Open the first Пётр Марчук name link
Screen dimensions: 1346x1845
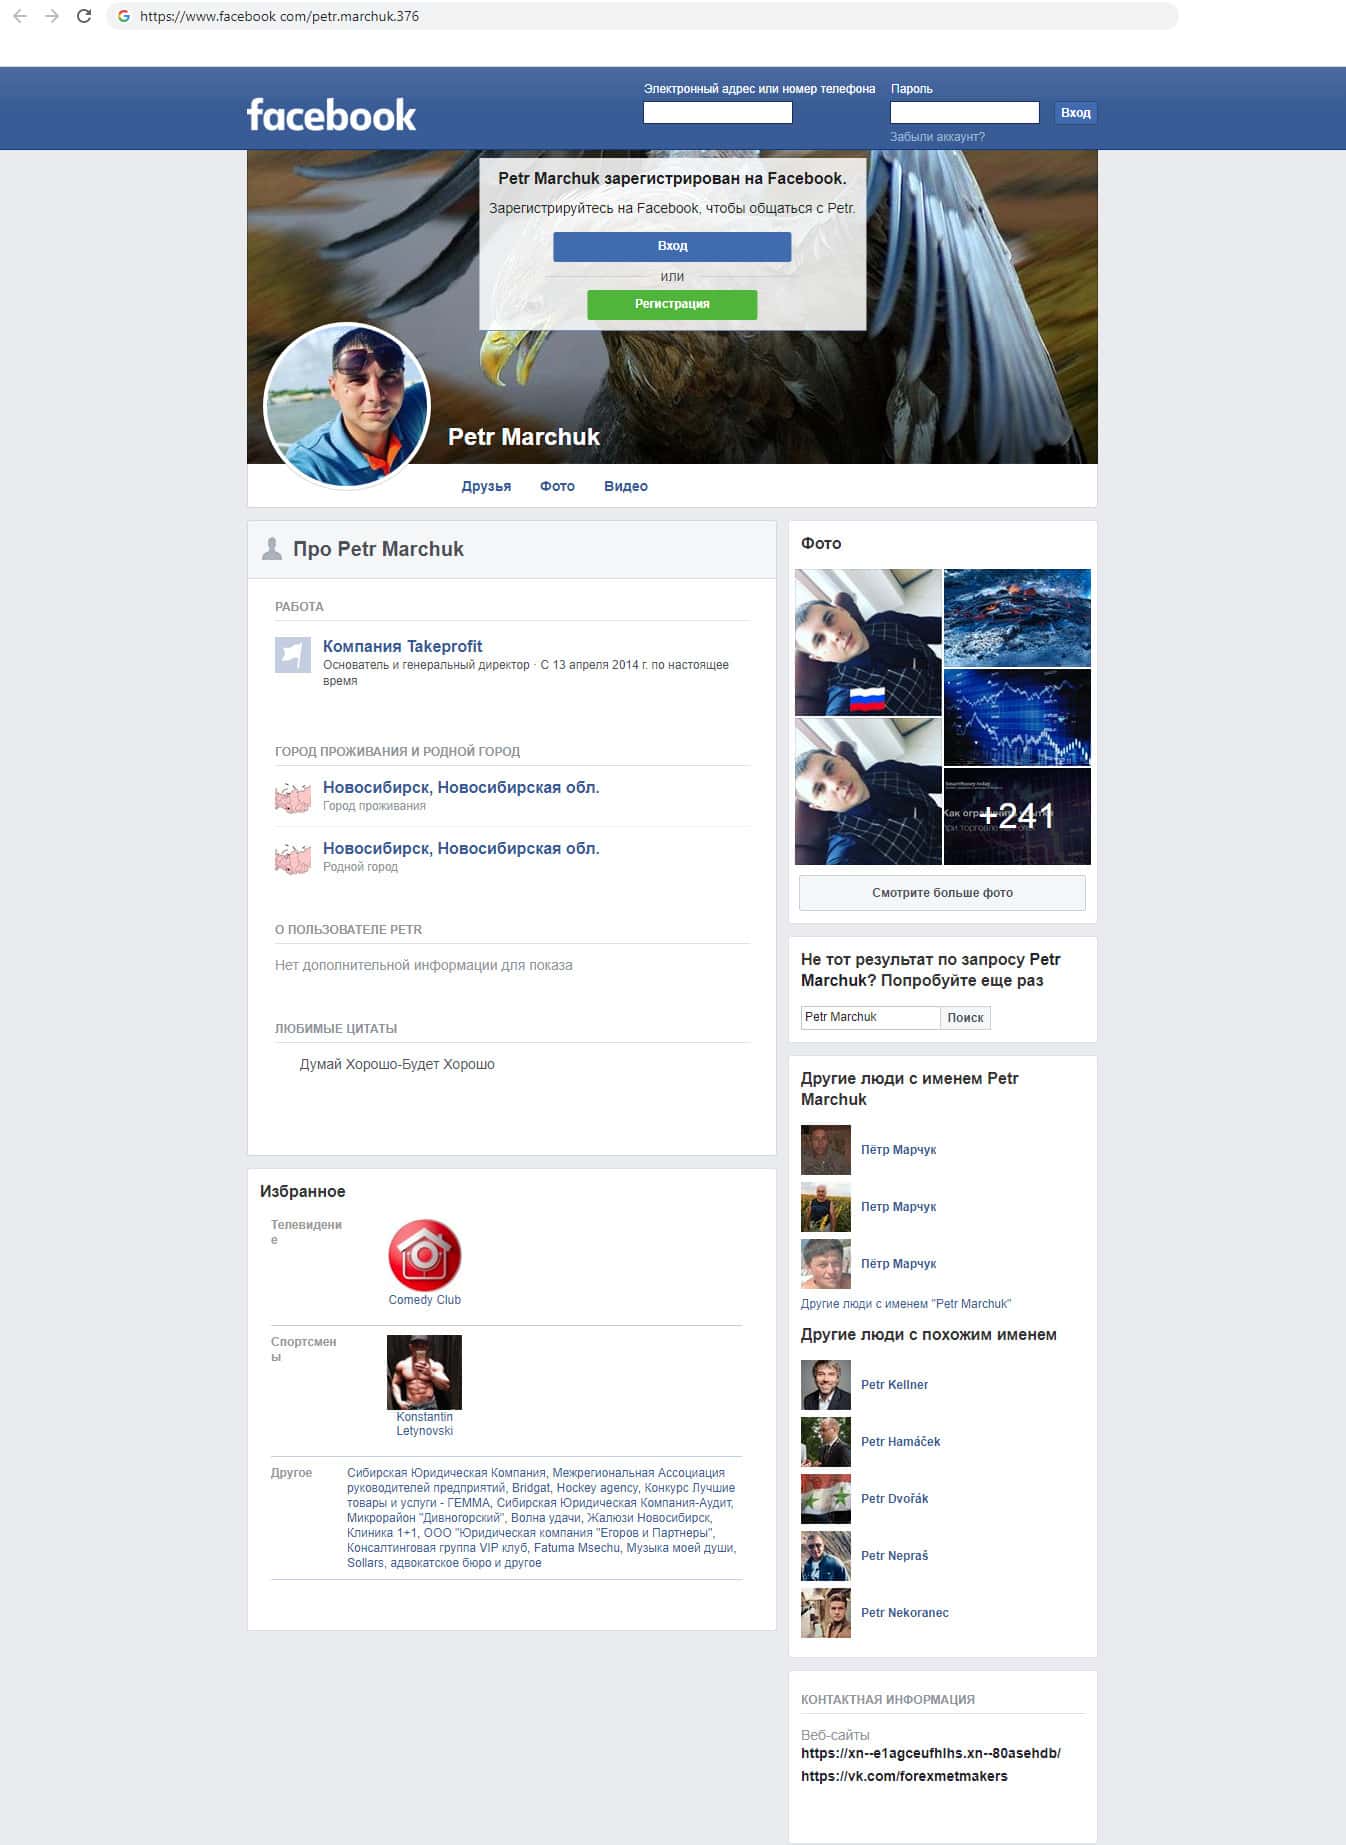(898, 1150)
